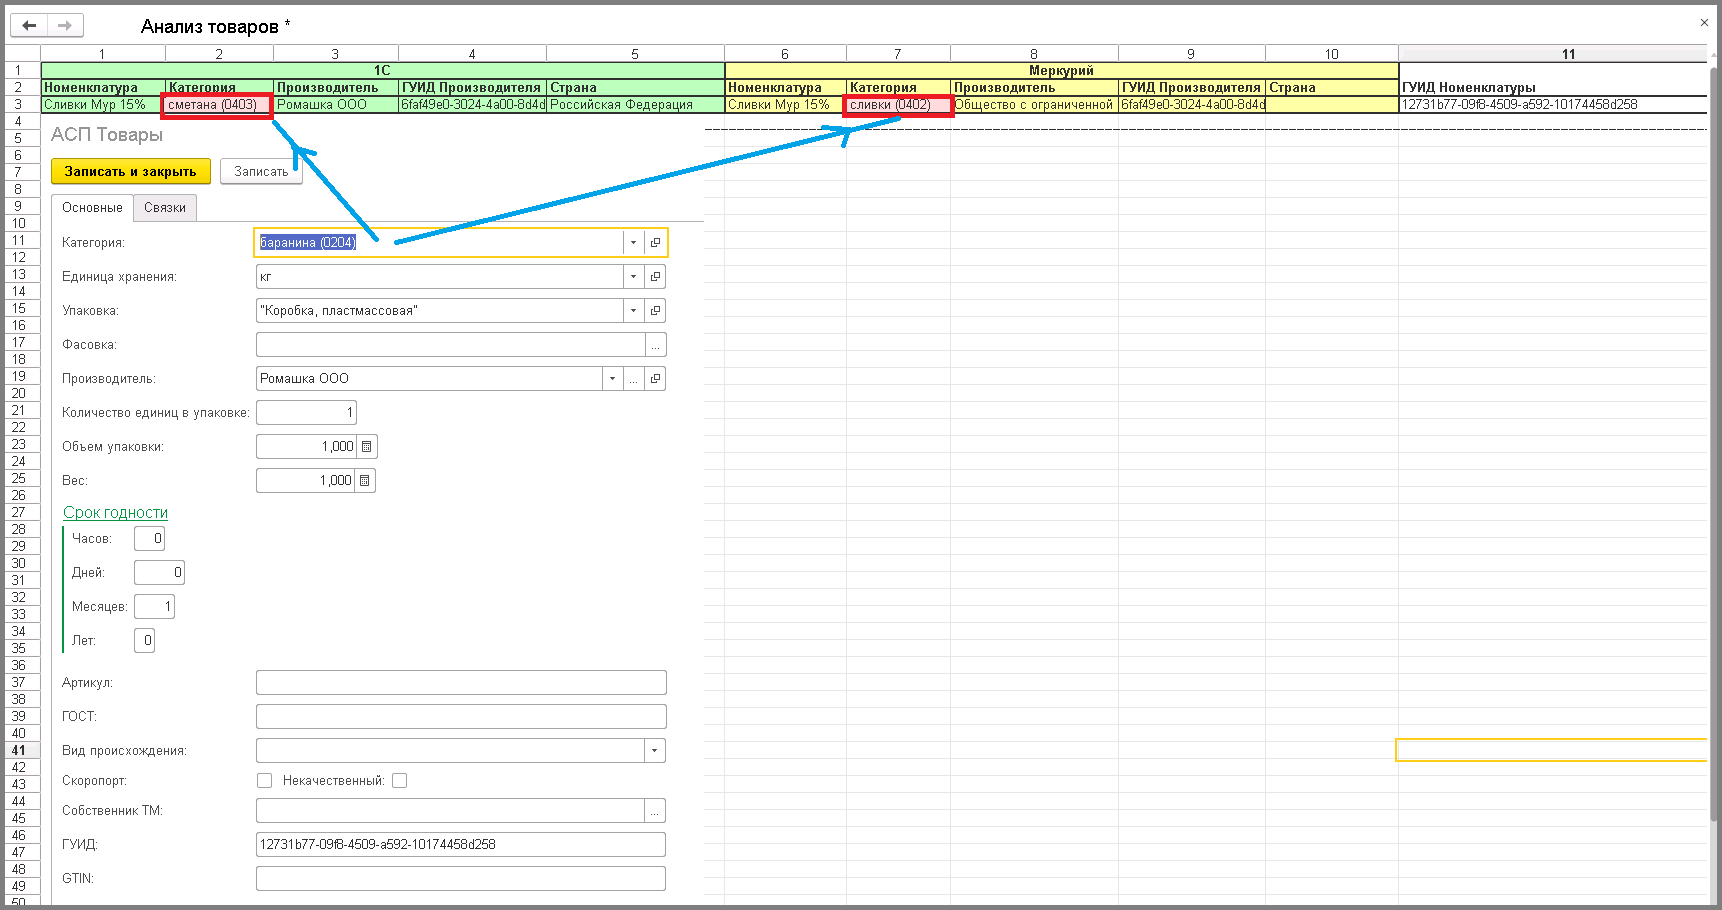Switch to Основные tab
1722x910 pixels.
[x=92, y=208]
